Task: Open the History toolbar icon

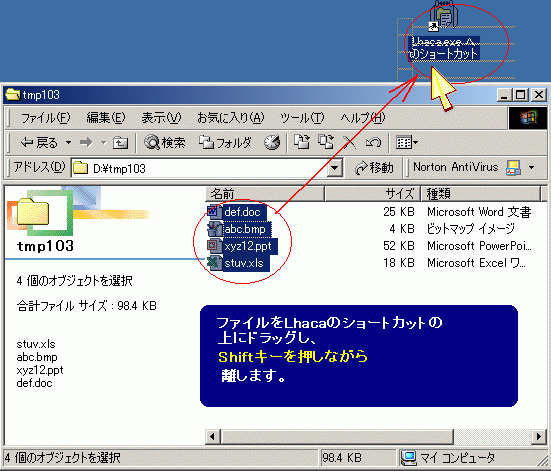Action: point(272,142)
